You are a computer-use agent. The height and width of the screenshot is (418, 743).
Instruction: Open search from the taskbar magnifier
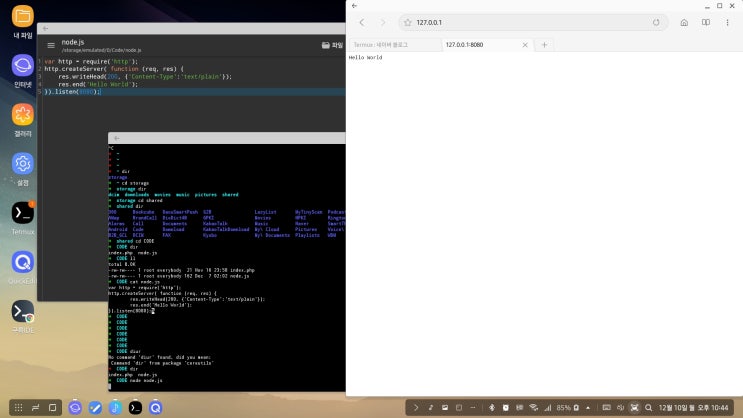point(649,408)
